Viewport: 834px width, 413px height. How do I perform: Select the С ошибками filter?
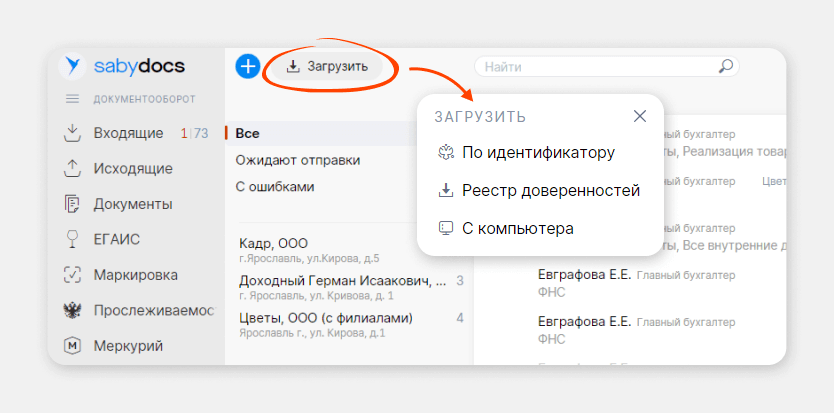coord(275,186)
